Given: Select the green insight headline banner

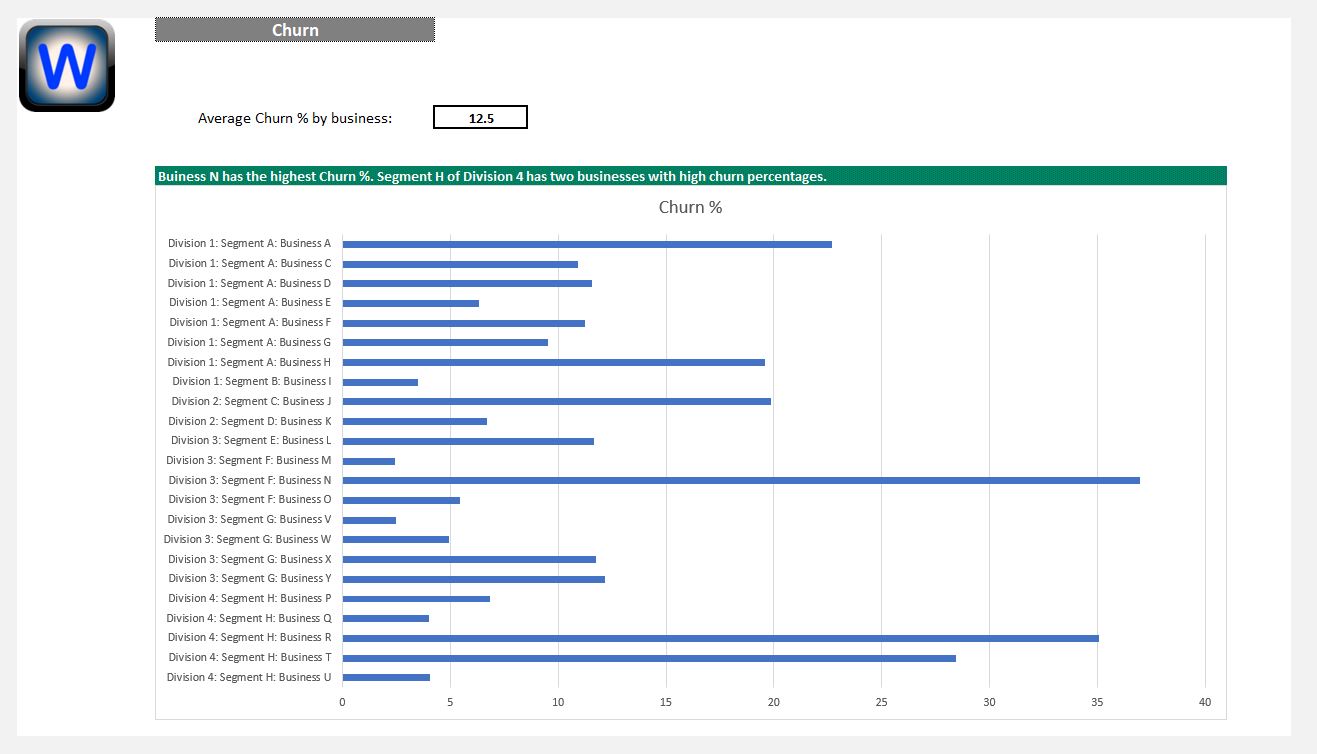Looking at the screenshot, I should (x=690, y=176).
